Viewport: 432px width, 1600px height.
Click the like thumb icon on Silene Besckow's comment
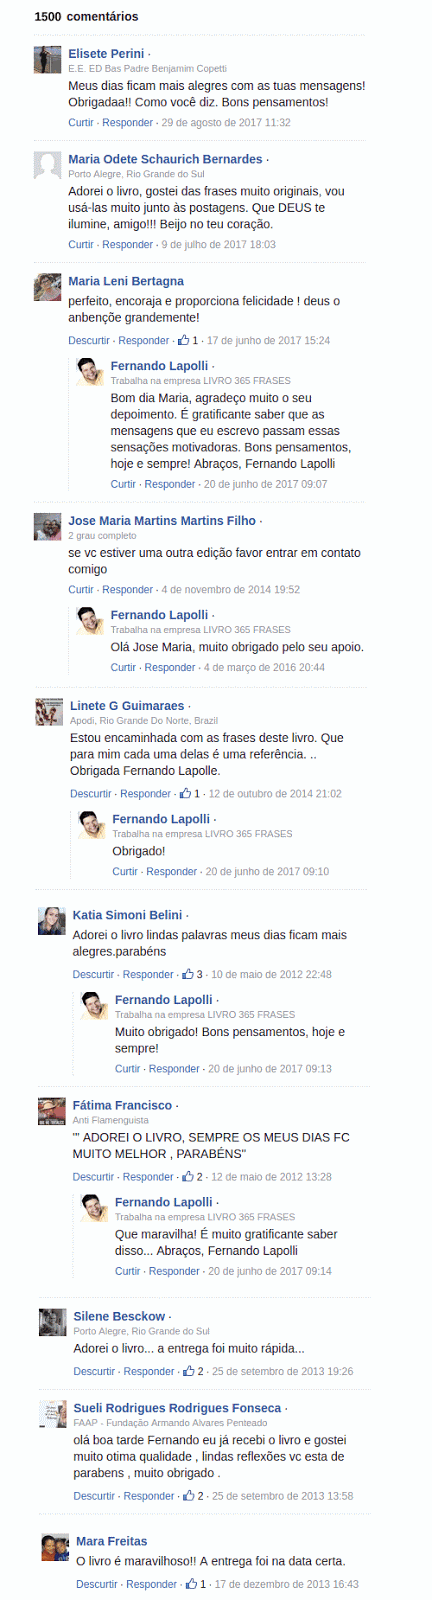(189, 1371)
